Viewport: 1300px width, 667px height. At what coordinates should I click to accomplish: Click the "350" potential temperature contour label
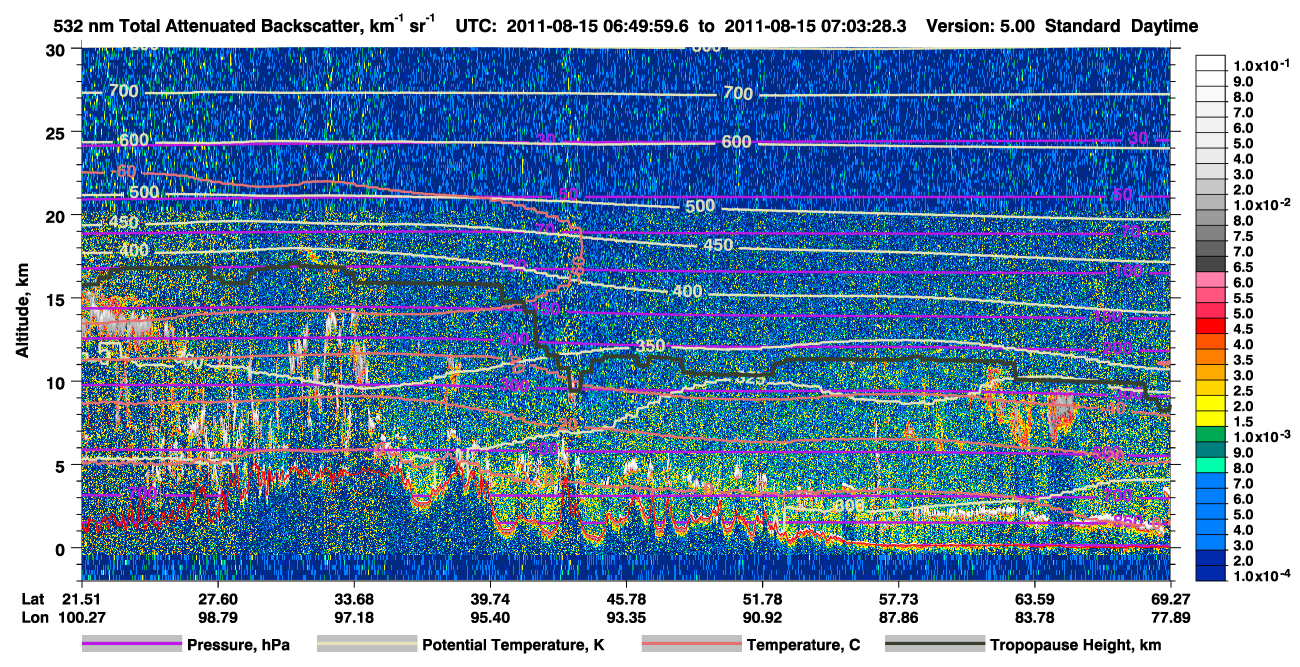point(651,346)
